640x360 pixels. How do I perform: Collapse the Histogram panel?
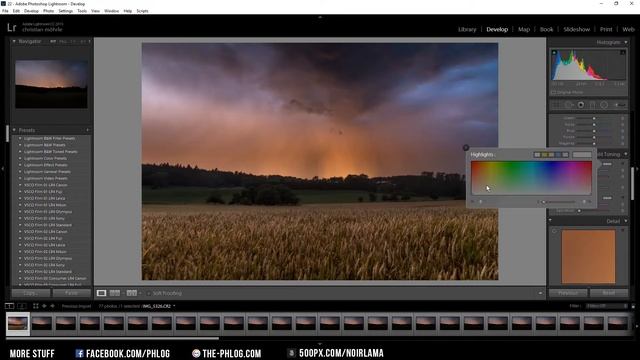pyautogui.click(x=626, y=42)
